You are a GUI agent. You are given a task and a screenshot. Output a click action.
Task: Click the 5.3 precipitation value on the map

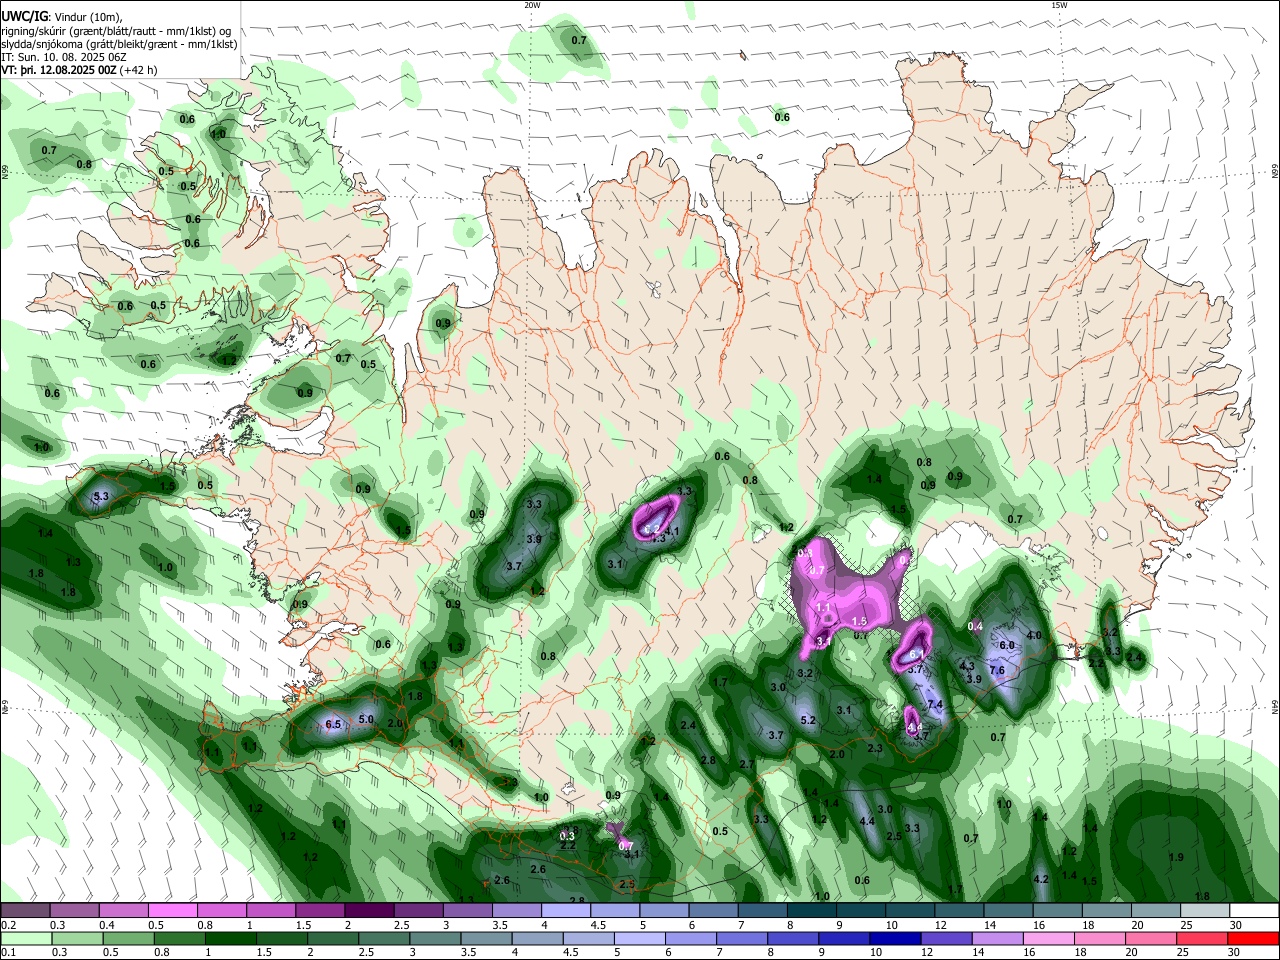[101, 496]
